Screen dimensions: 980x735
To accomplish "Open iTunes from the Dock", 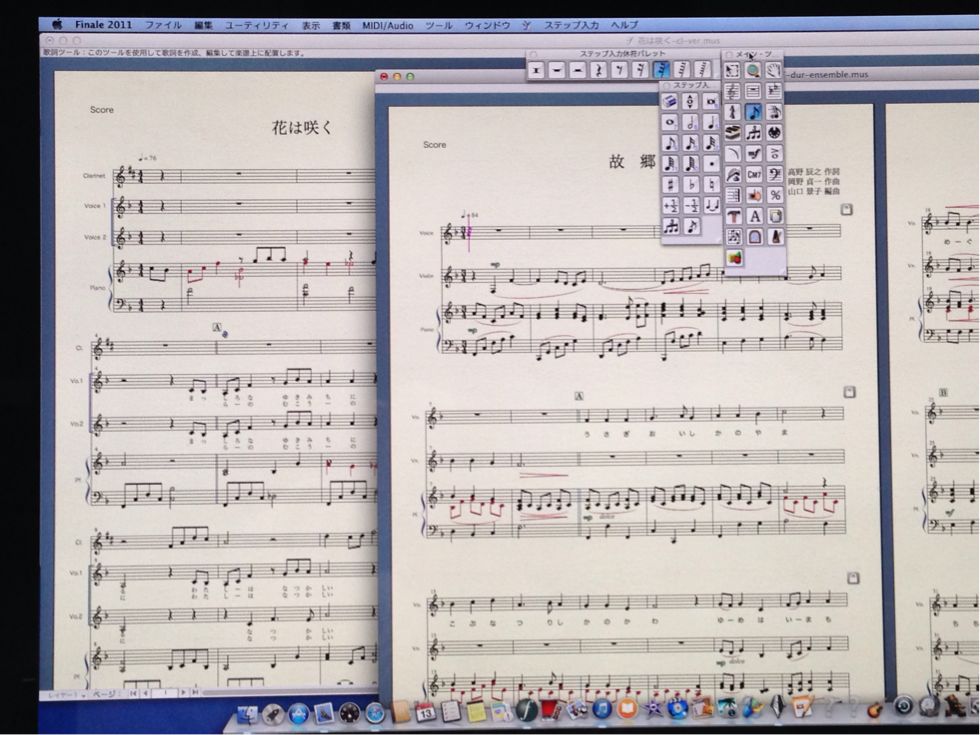I will tap(602, 710).
